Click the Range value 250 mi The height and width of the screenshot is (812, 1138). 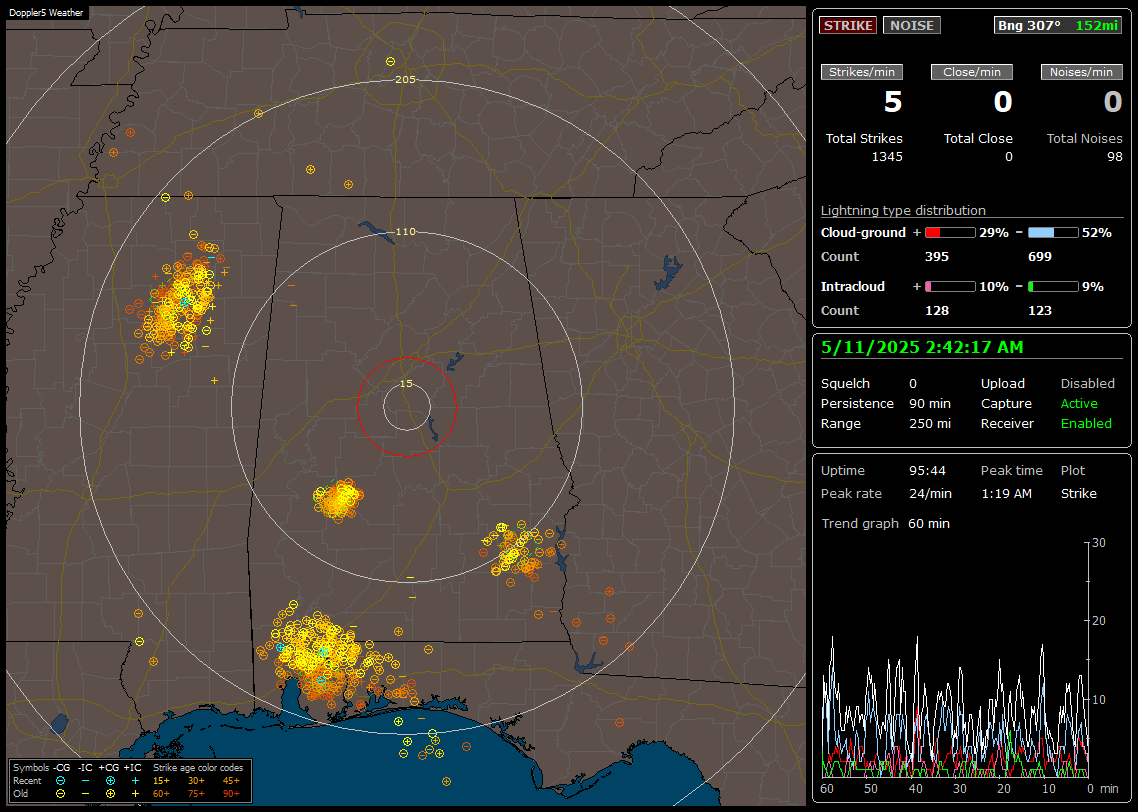[930, 424]
